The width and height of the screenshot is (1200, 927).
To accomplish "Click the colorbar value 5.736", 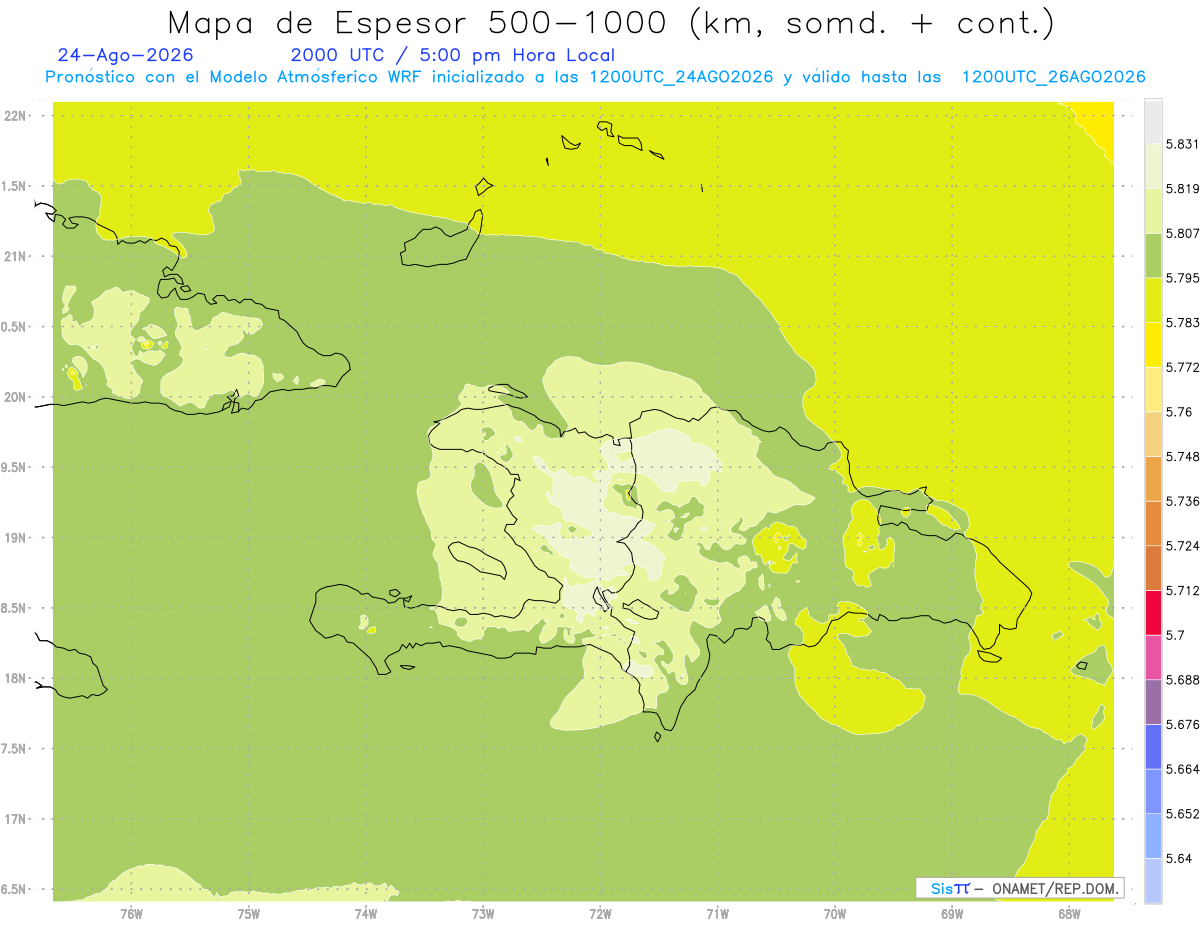I will pos(1183,502).
